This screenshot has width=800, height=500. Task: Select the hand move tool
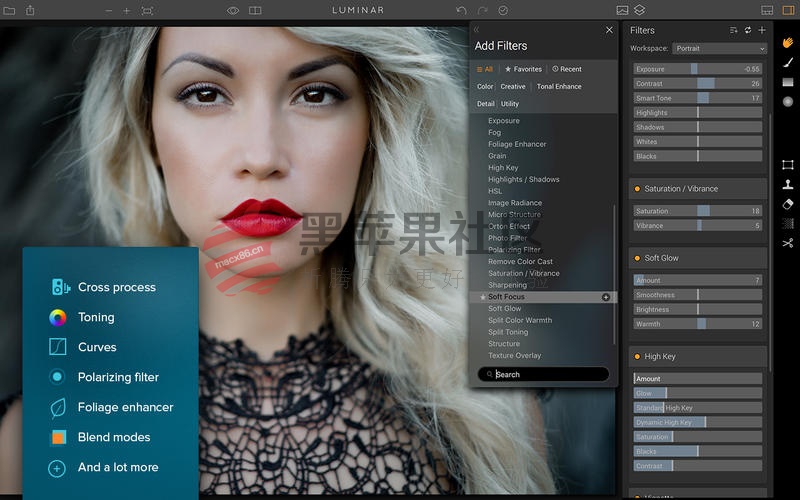[x=788, y=42]
